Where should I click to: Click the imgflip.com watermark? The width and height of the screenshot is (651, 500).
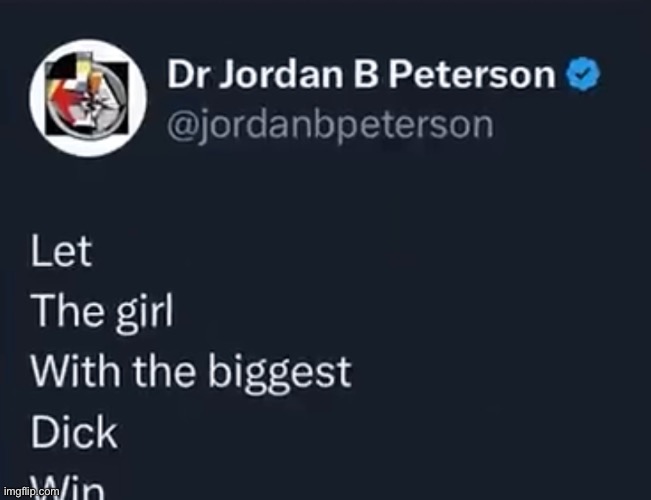[32, 491]
